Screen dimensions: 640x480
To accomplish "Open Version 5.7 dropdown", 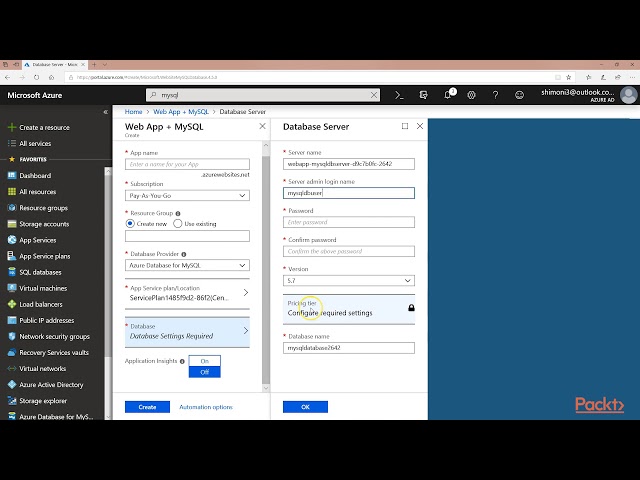I will coord(349,280).
